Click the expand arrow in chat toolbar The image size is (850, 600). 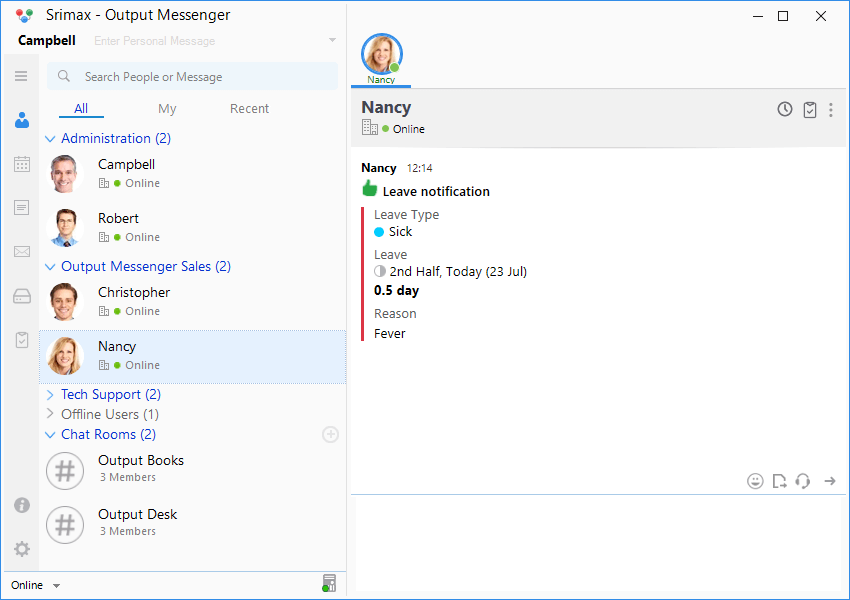click(830, 481)
